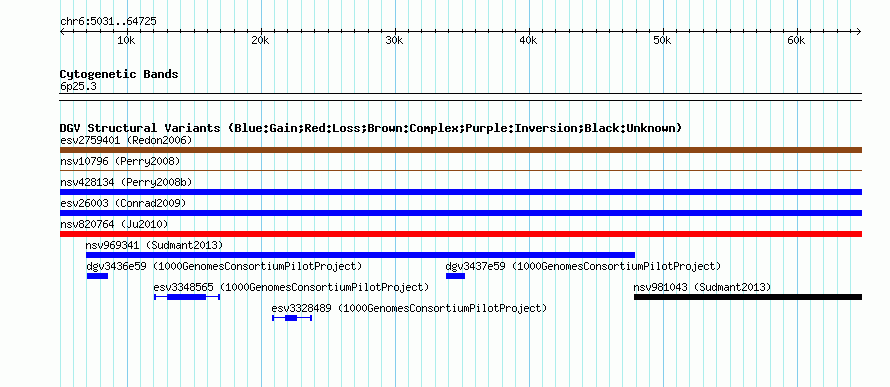Click the small blue dgv3436e59 bar
This screenshot has height=387, width=890.
(97, 276)
